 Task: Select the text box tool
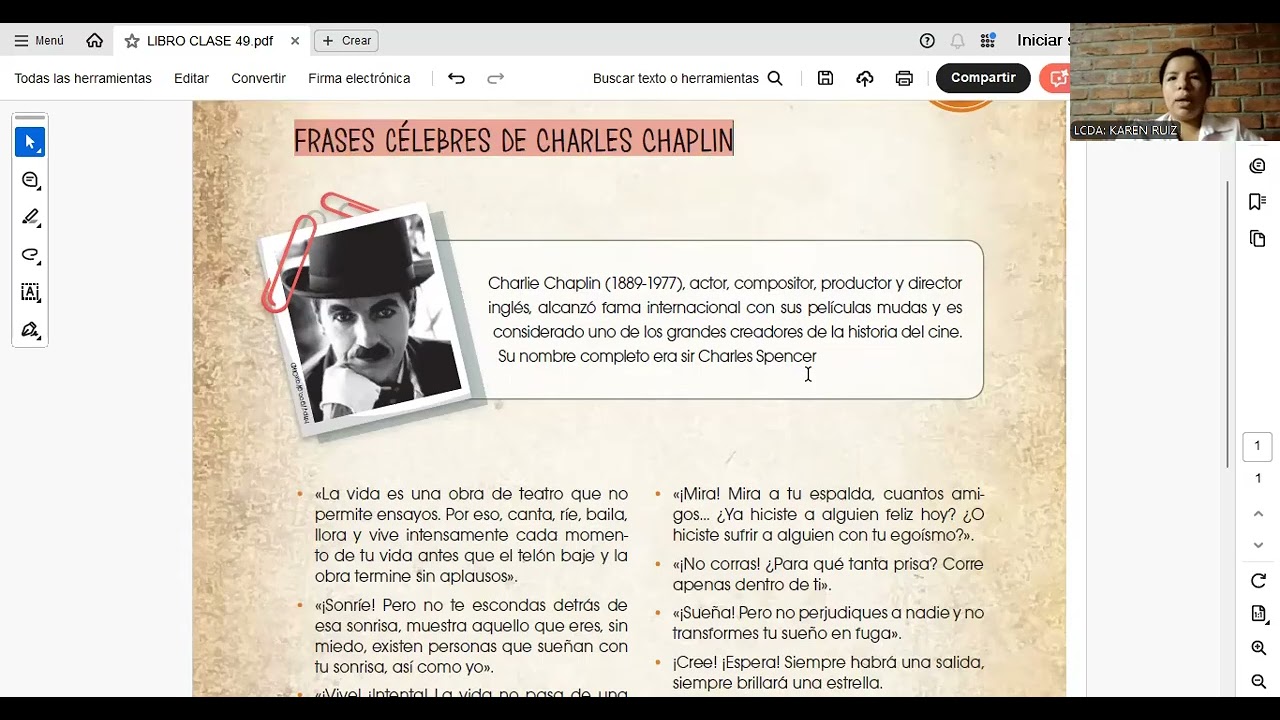point(30,292)
